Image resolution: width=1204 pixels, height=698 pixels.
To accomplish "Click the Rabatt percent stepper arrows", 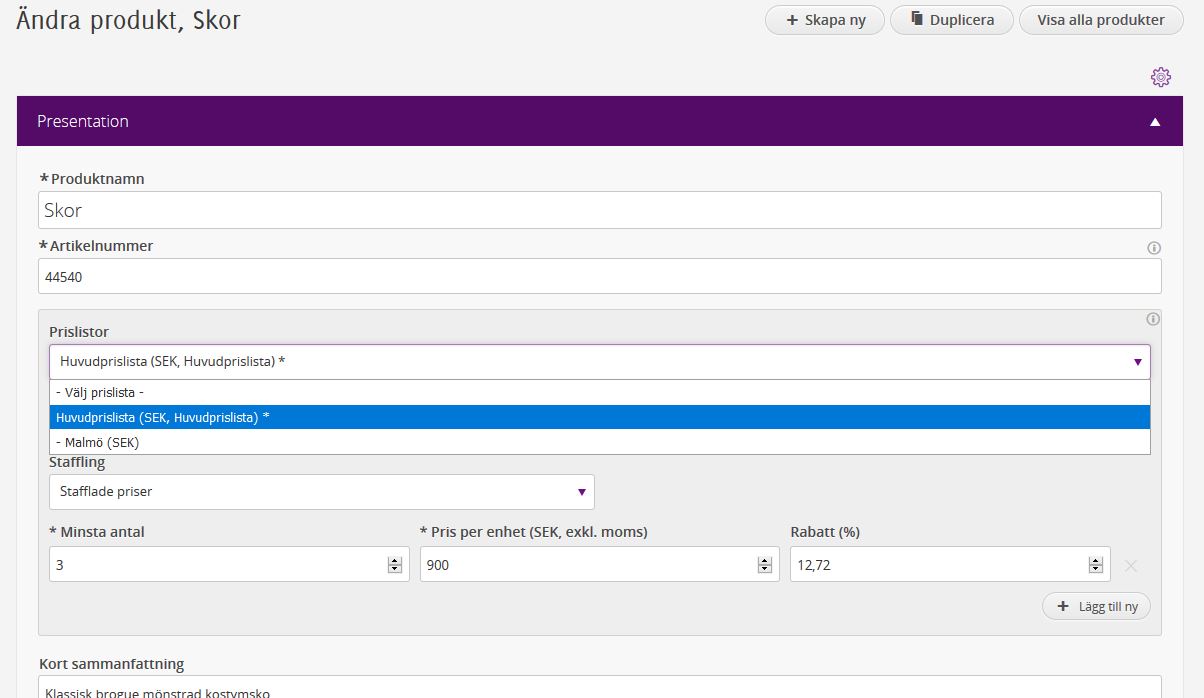I will [x=1095, y=565].
